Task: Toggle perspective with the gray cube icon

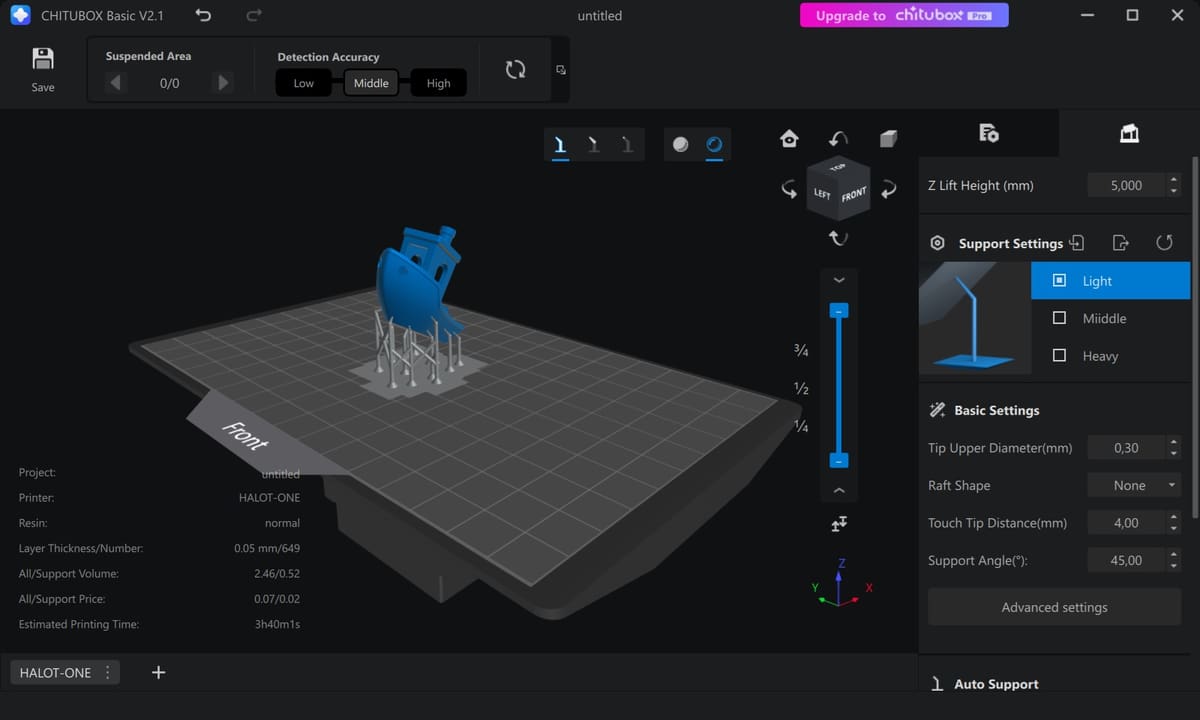Action: [888, 139]
